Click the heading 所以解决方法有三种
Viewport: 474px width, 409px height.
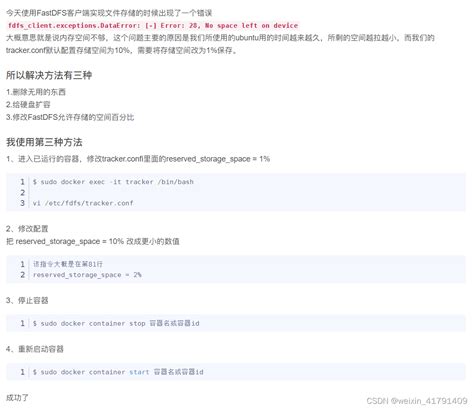[x=49, y=75]
